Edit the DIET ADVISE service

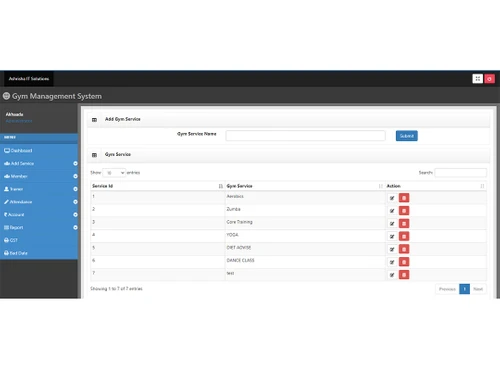[x=392, y=249]
